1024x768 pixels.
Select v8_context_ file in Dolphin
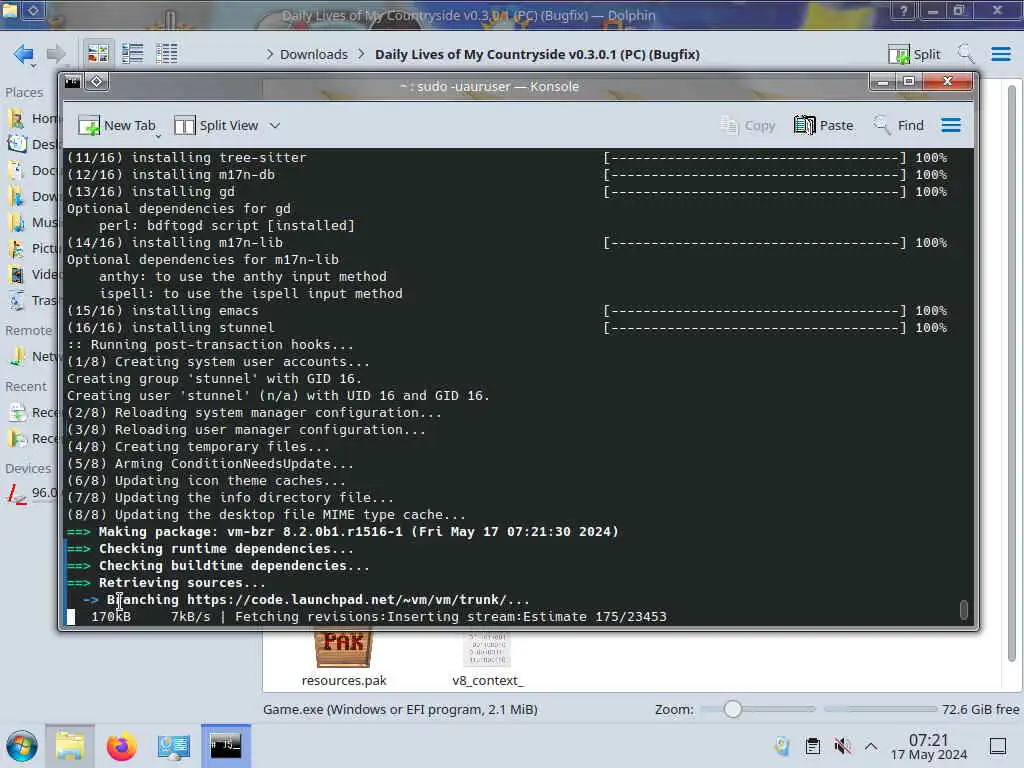coord(488,658)
